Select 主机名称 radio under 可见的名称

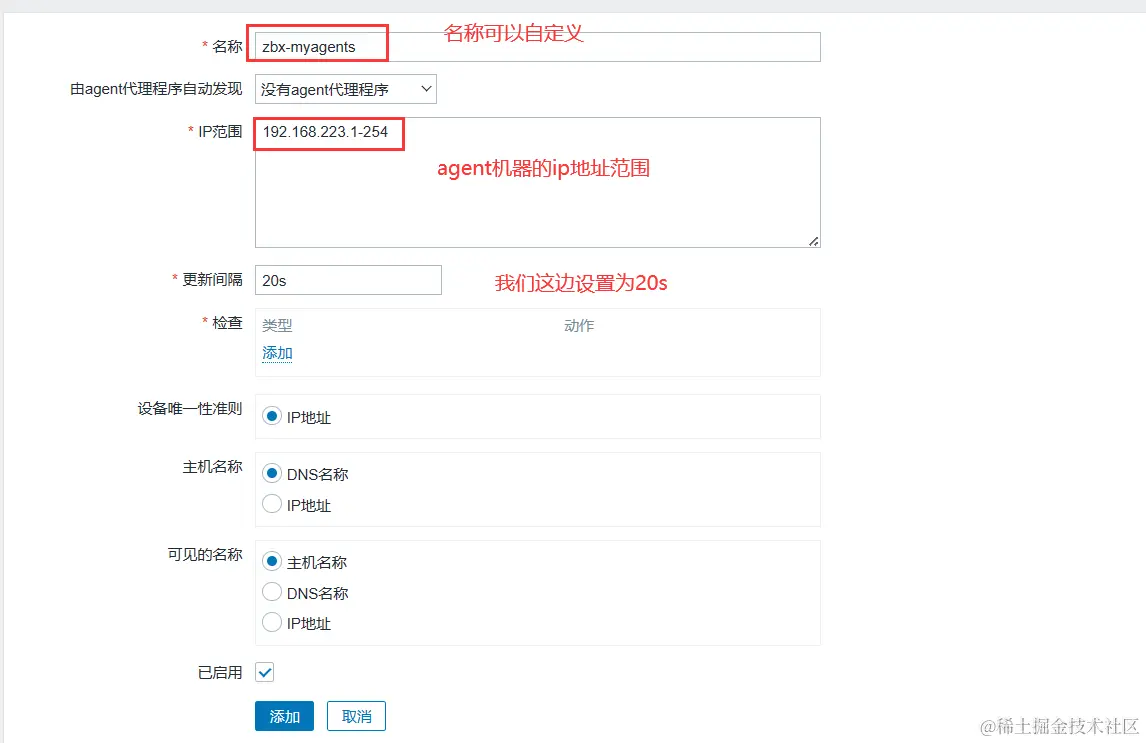pyautogui.click(x=272, y=561)
